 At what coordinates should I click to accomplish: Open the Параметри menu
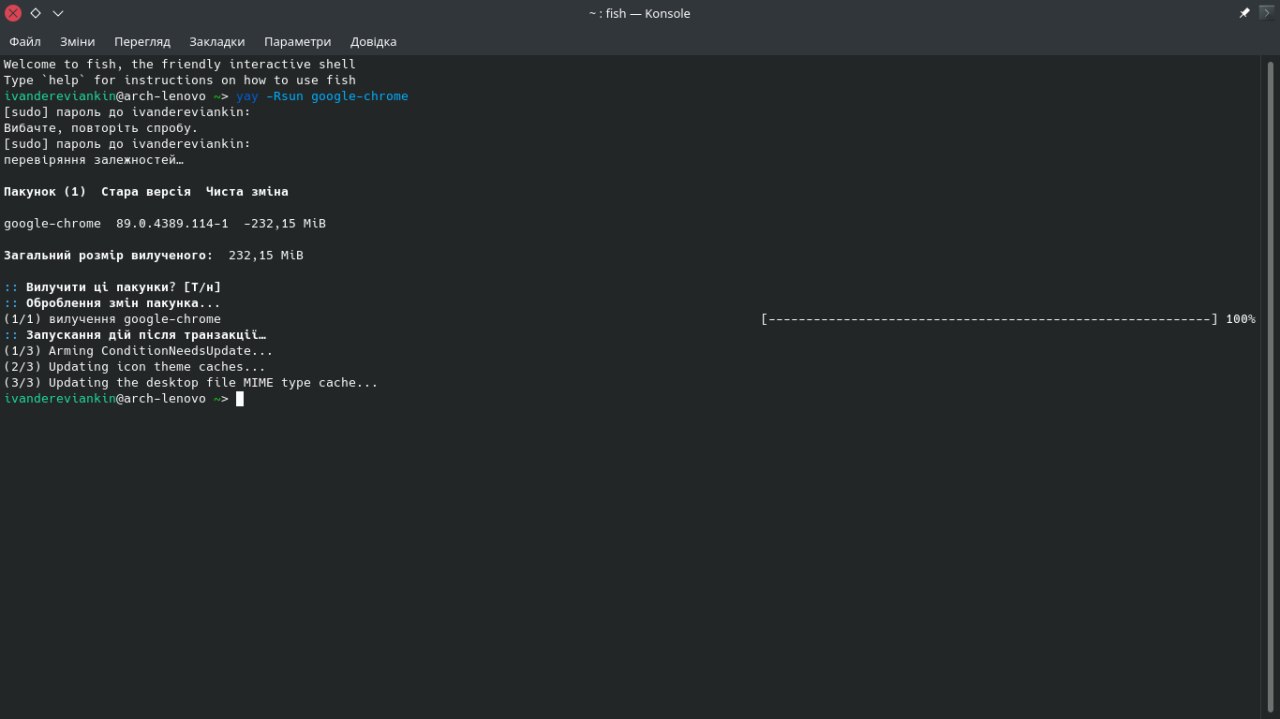[x=297, y=42]
